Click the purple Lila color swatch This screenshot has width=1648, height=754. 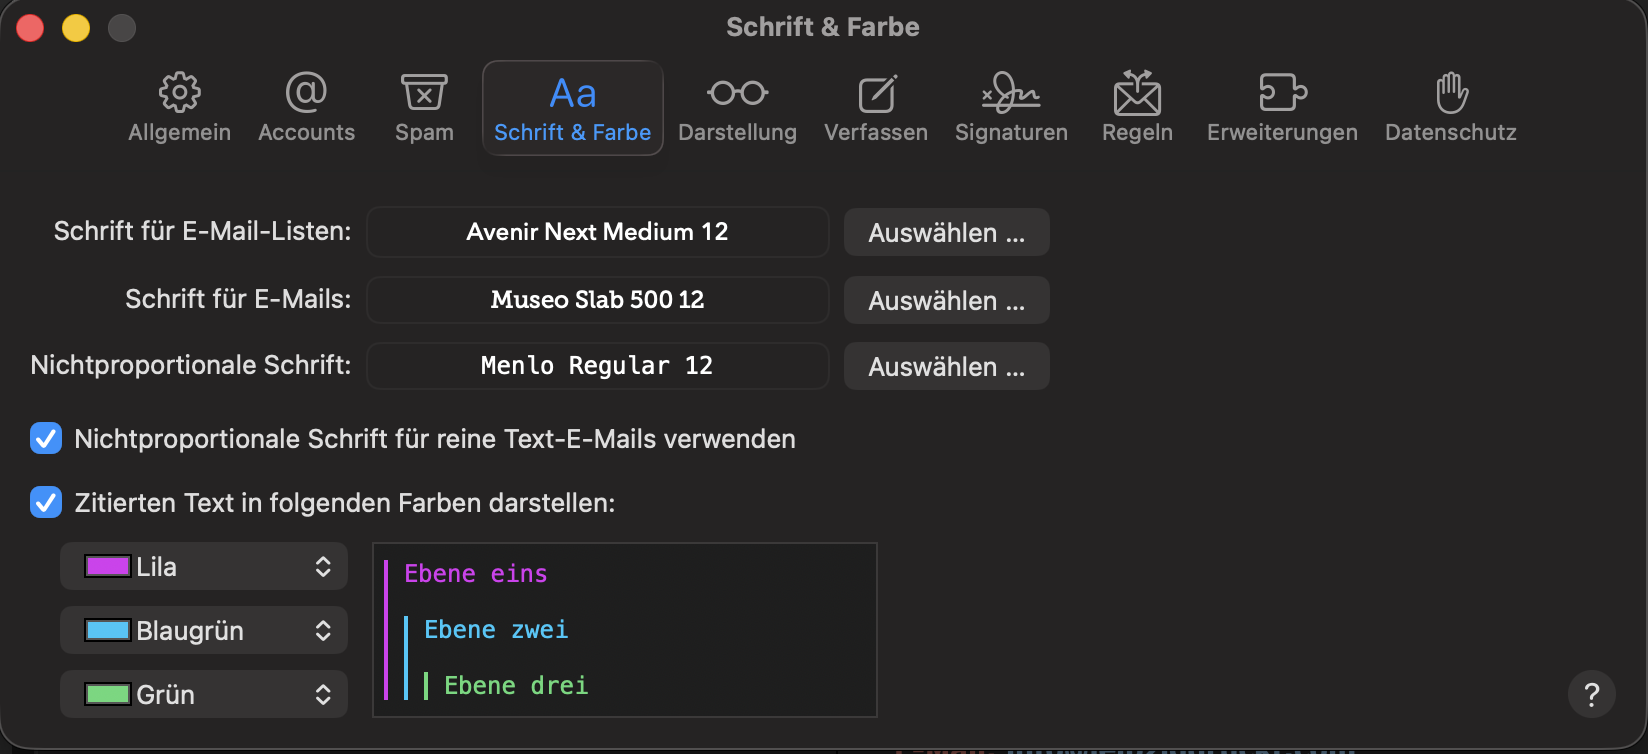[108, 567]
